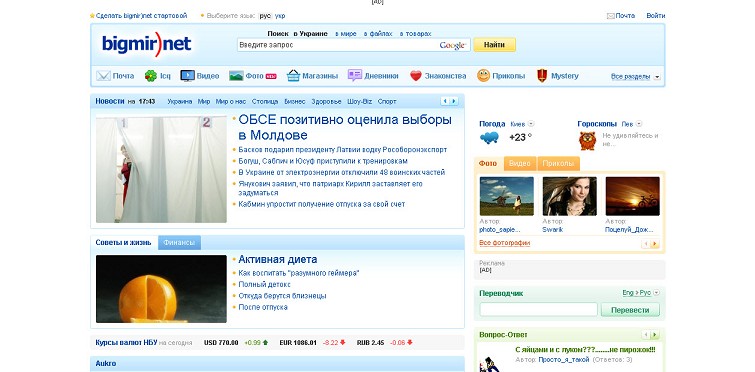
Task: Click the green Icq flower icon
Action: [151, 76]
